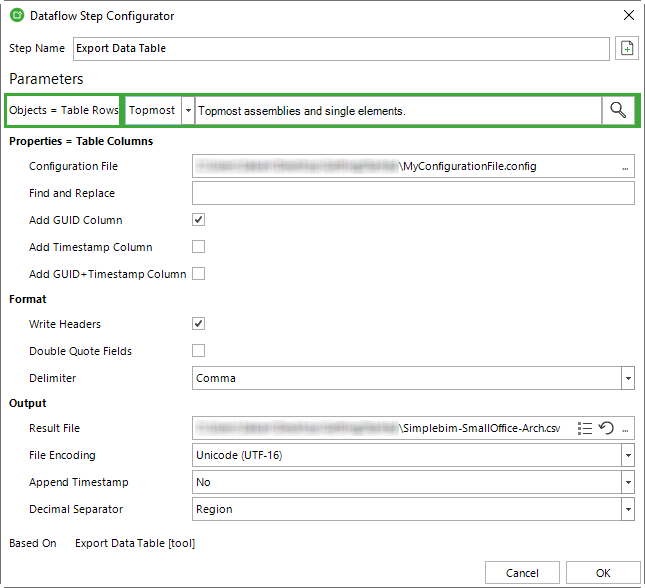The height and width of the screenshot is (588, 645).
Task: Click the Cancel button
Action: [x=522, y=573]
